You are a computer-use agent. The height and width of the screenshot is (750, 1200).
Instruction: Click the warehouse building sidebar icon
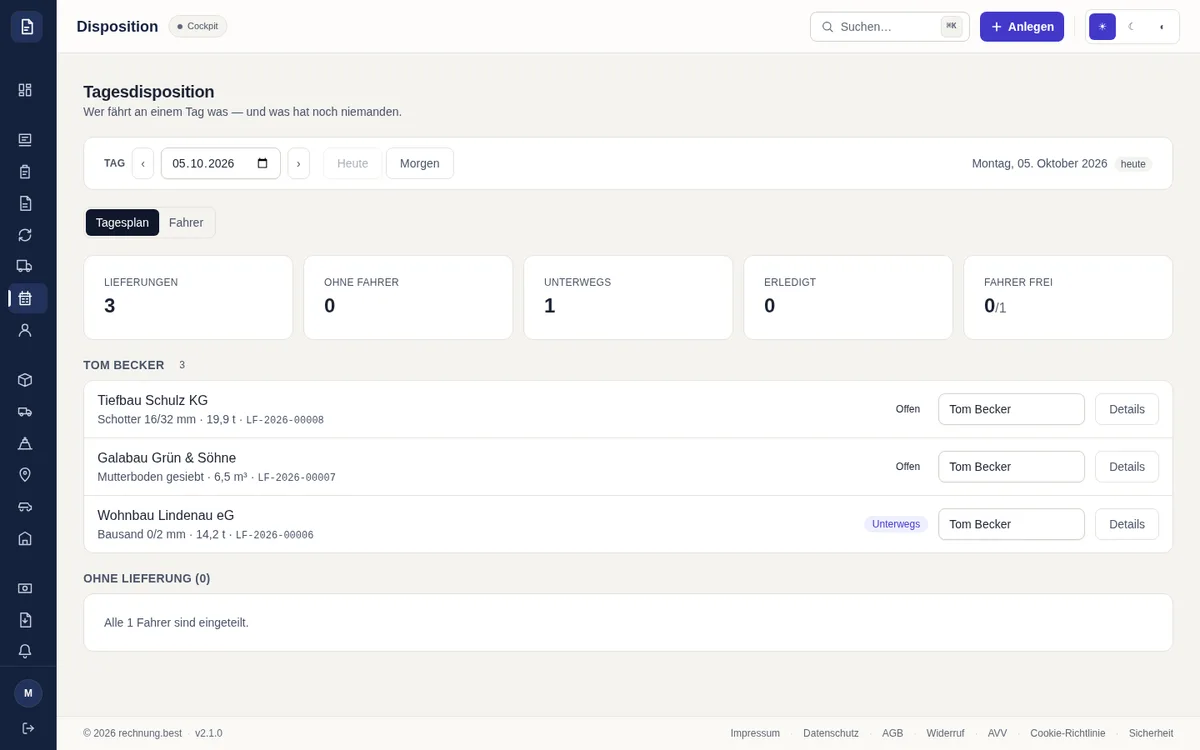25,538
